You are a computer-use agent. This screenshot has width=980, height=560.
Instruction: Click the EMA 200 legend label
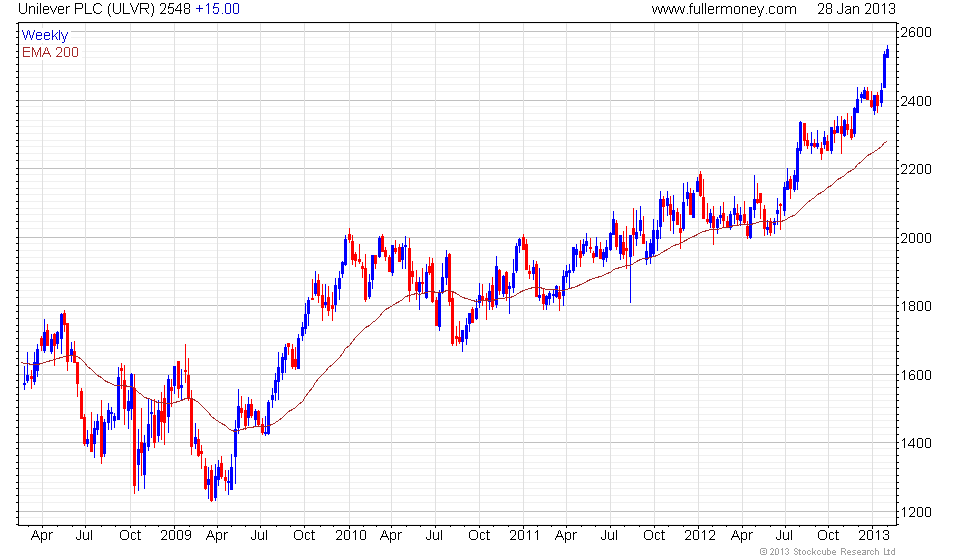click(51, 52)
